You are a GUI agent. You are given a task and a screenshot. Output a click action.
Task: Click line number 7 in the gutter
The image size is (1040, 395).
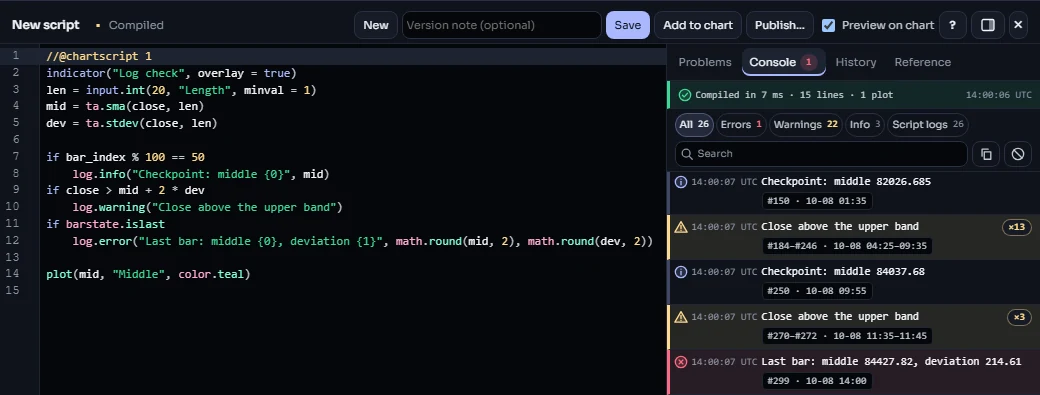tap(15, 157)
